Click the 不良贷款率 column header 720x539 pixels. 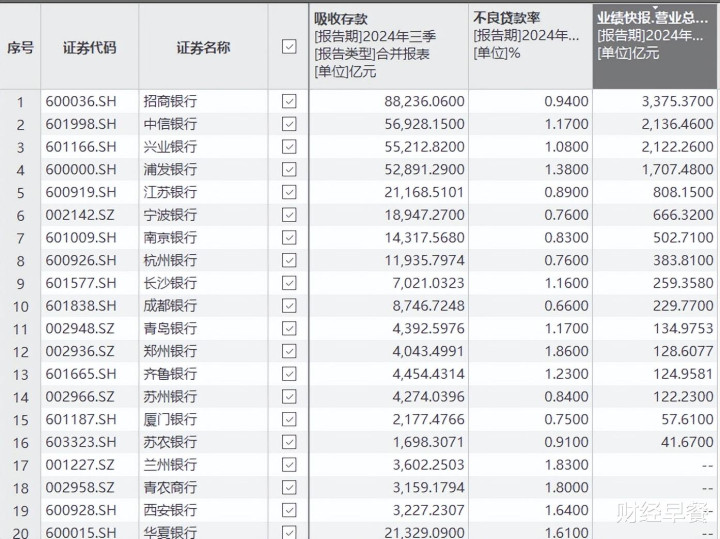(530, 46)
